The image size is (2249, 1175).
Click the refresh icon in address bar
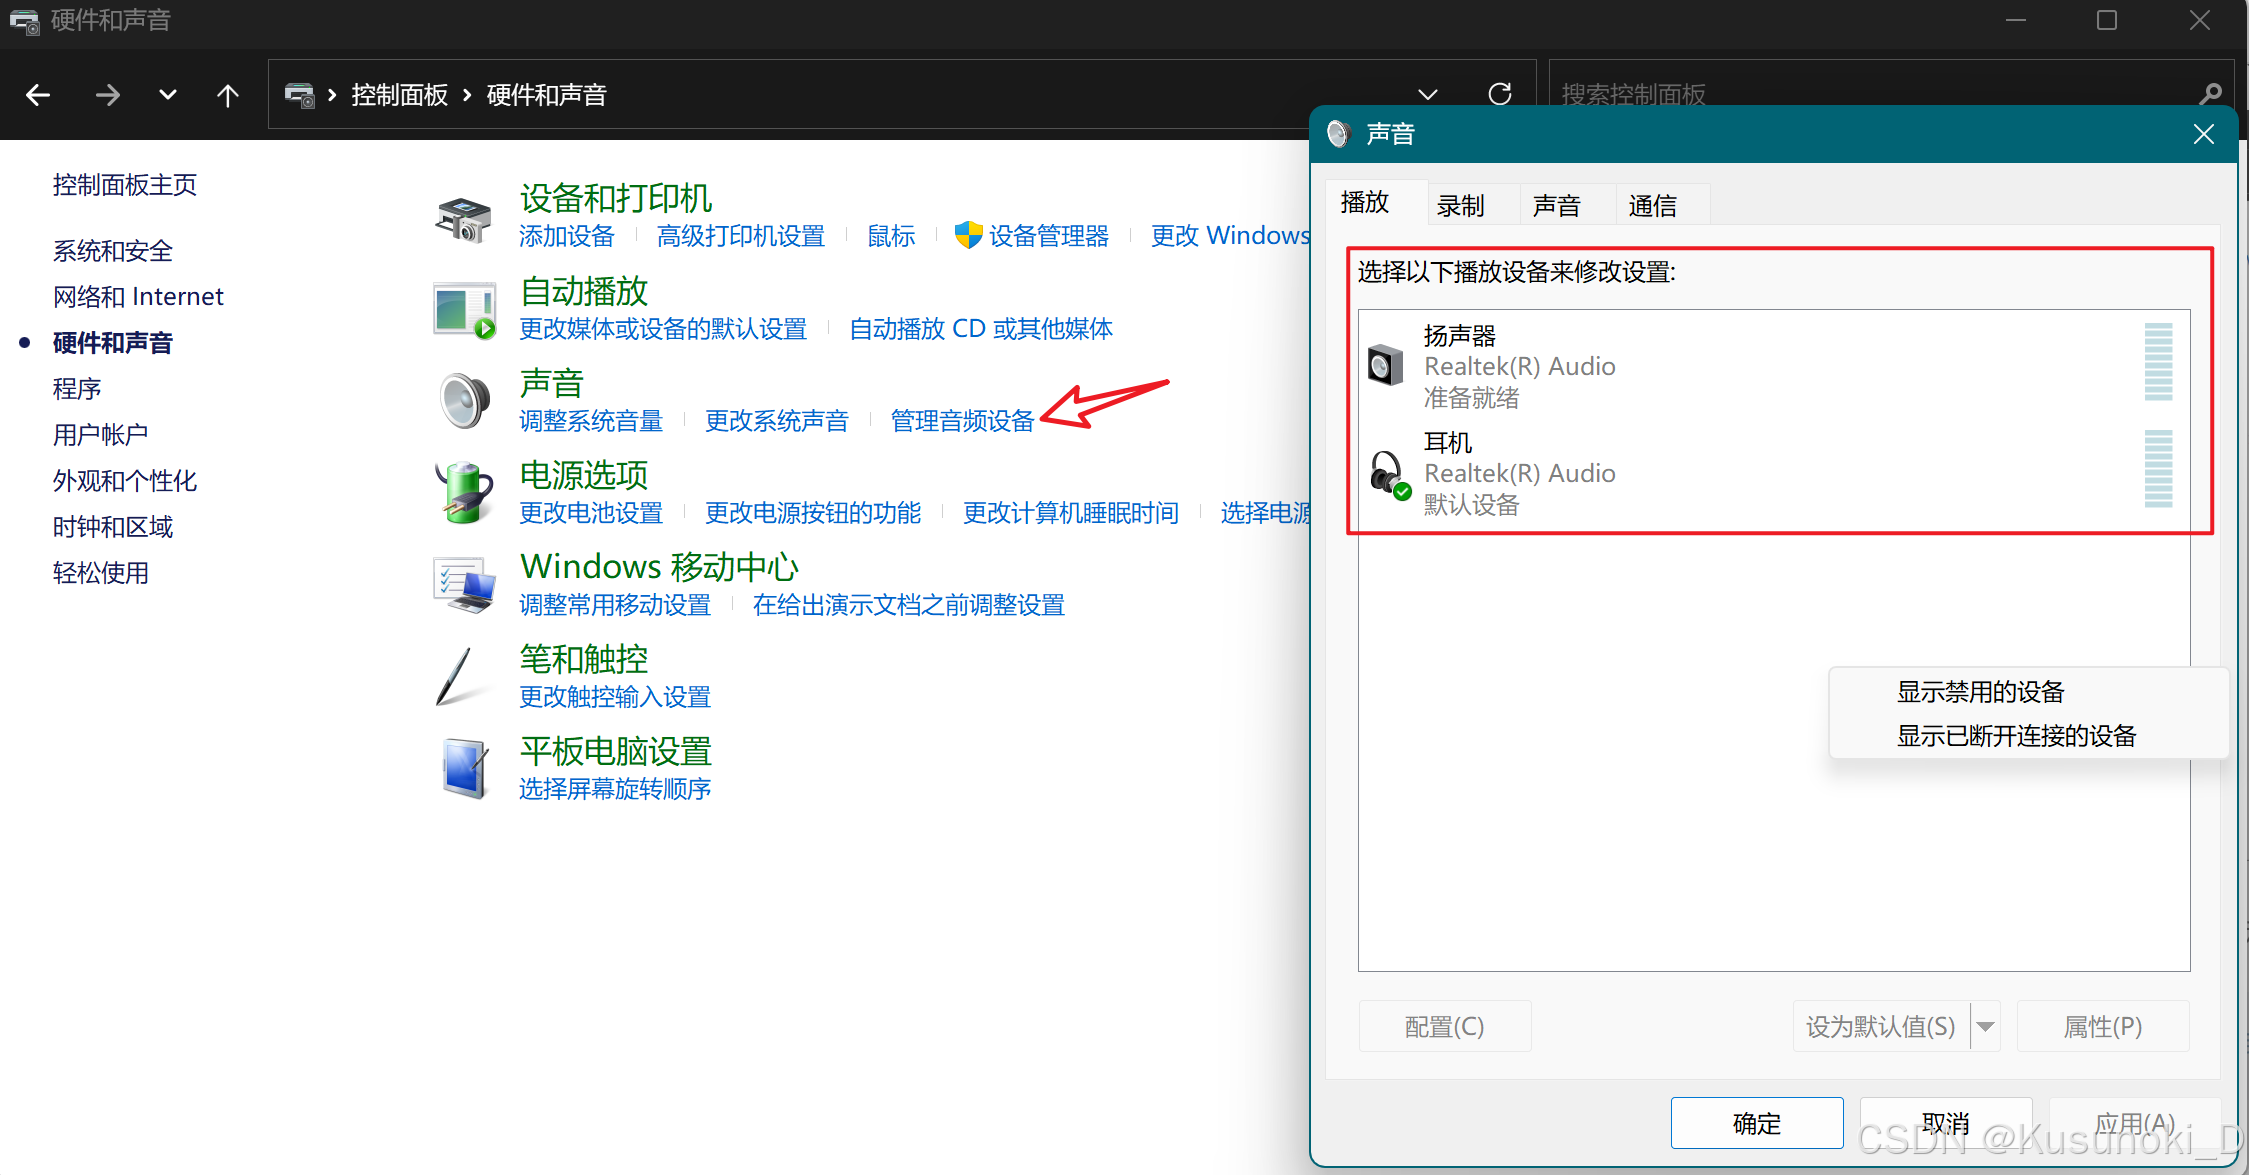[x=1499, y=94]
